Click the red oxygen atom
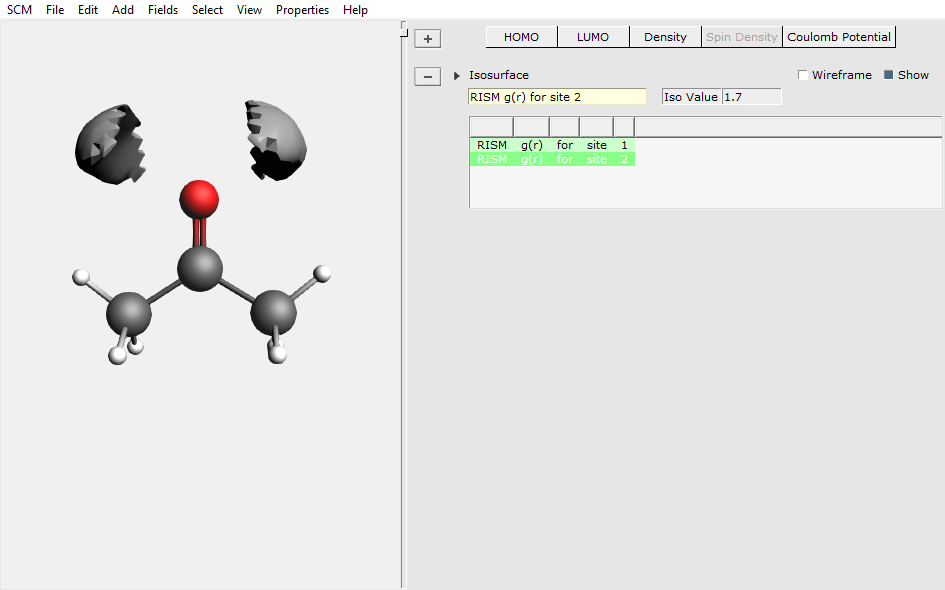 (x=200, y=198)
